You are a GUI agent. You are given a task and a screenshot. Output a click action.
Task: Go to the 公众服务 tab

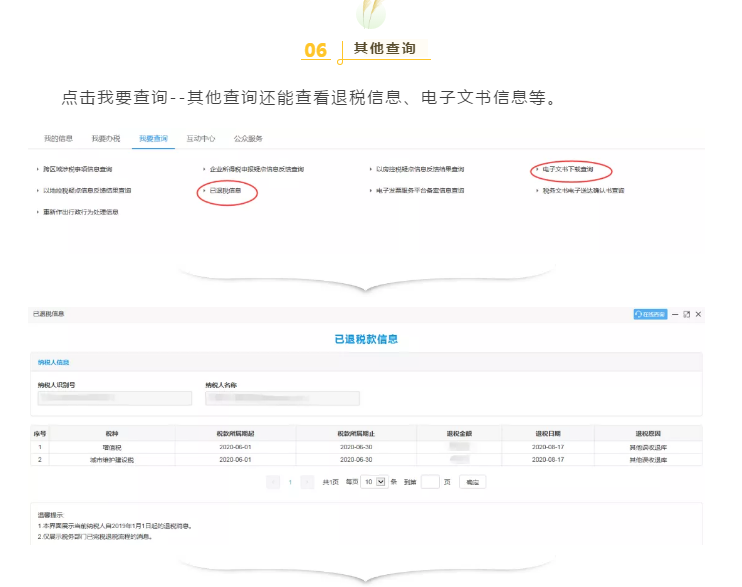[248, 138]
